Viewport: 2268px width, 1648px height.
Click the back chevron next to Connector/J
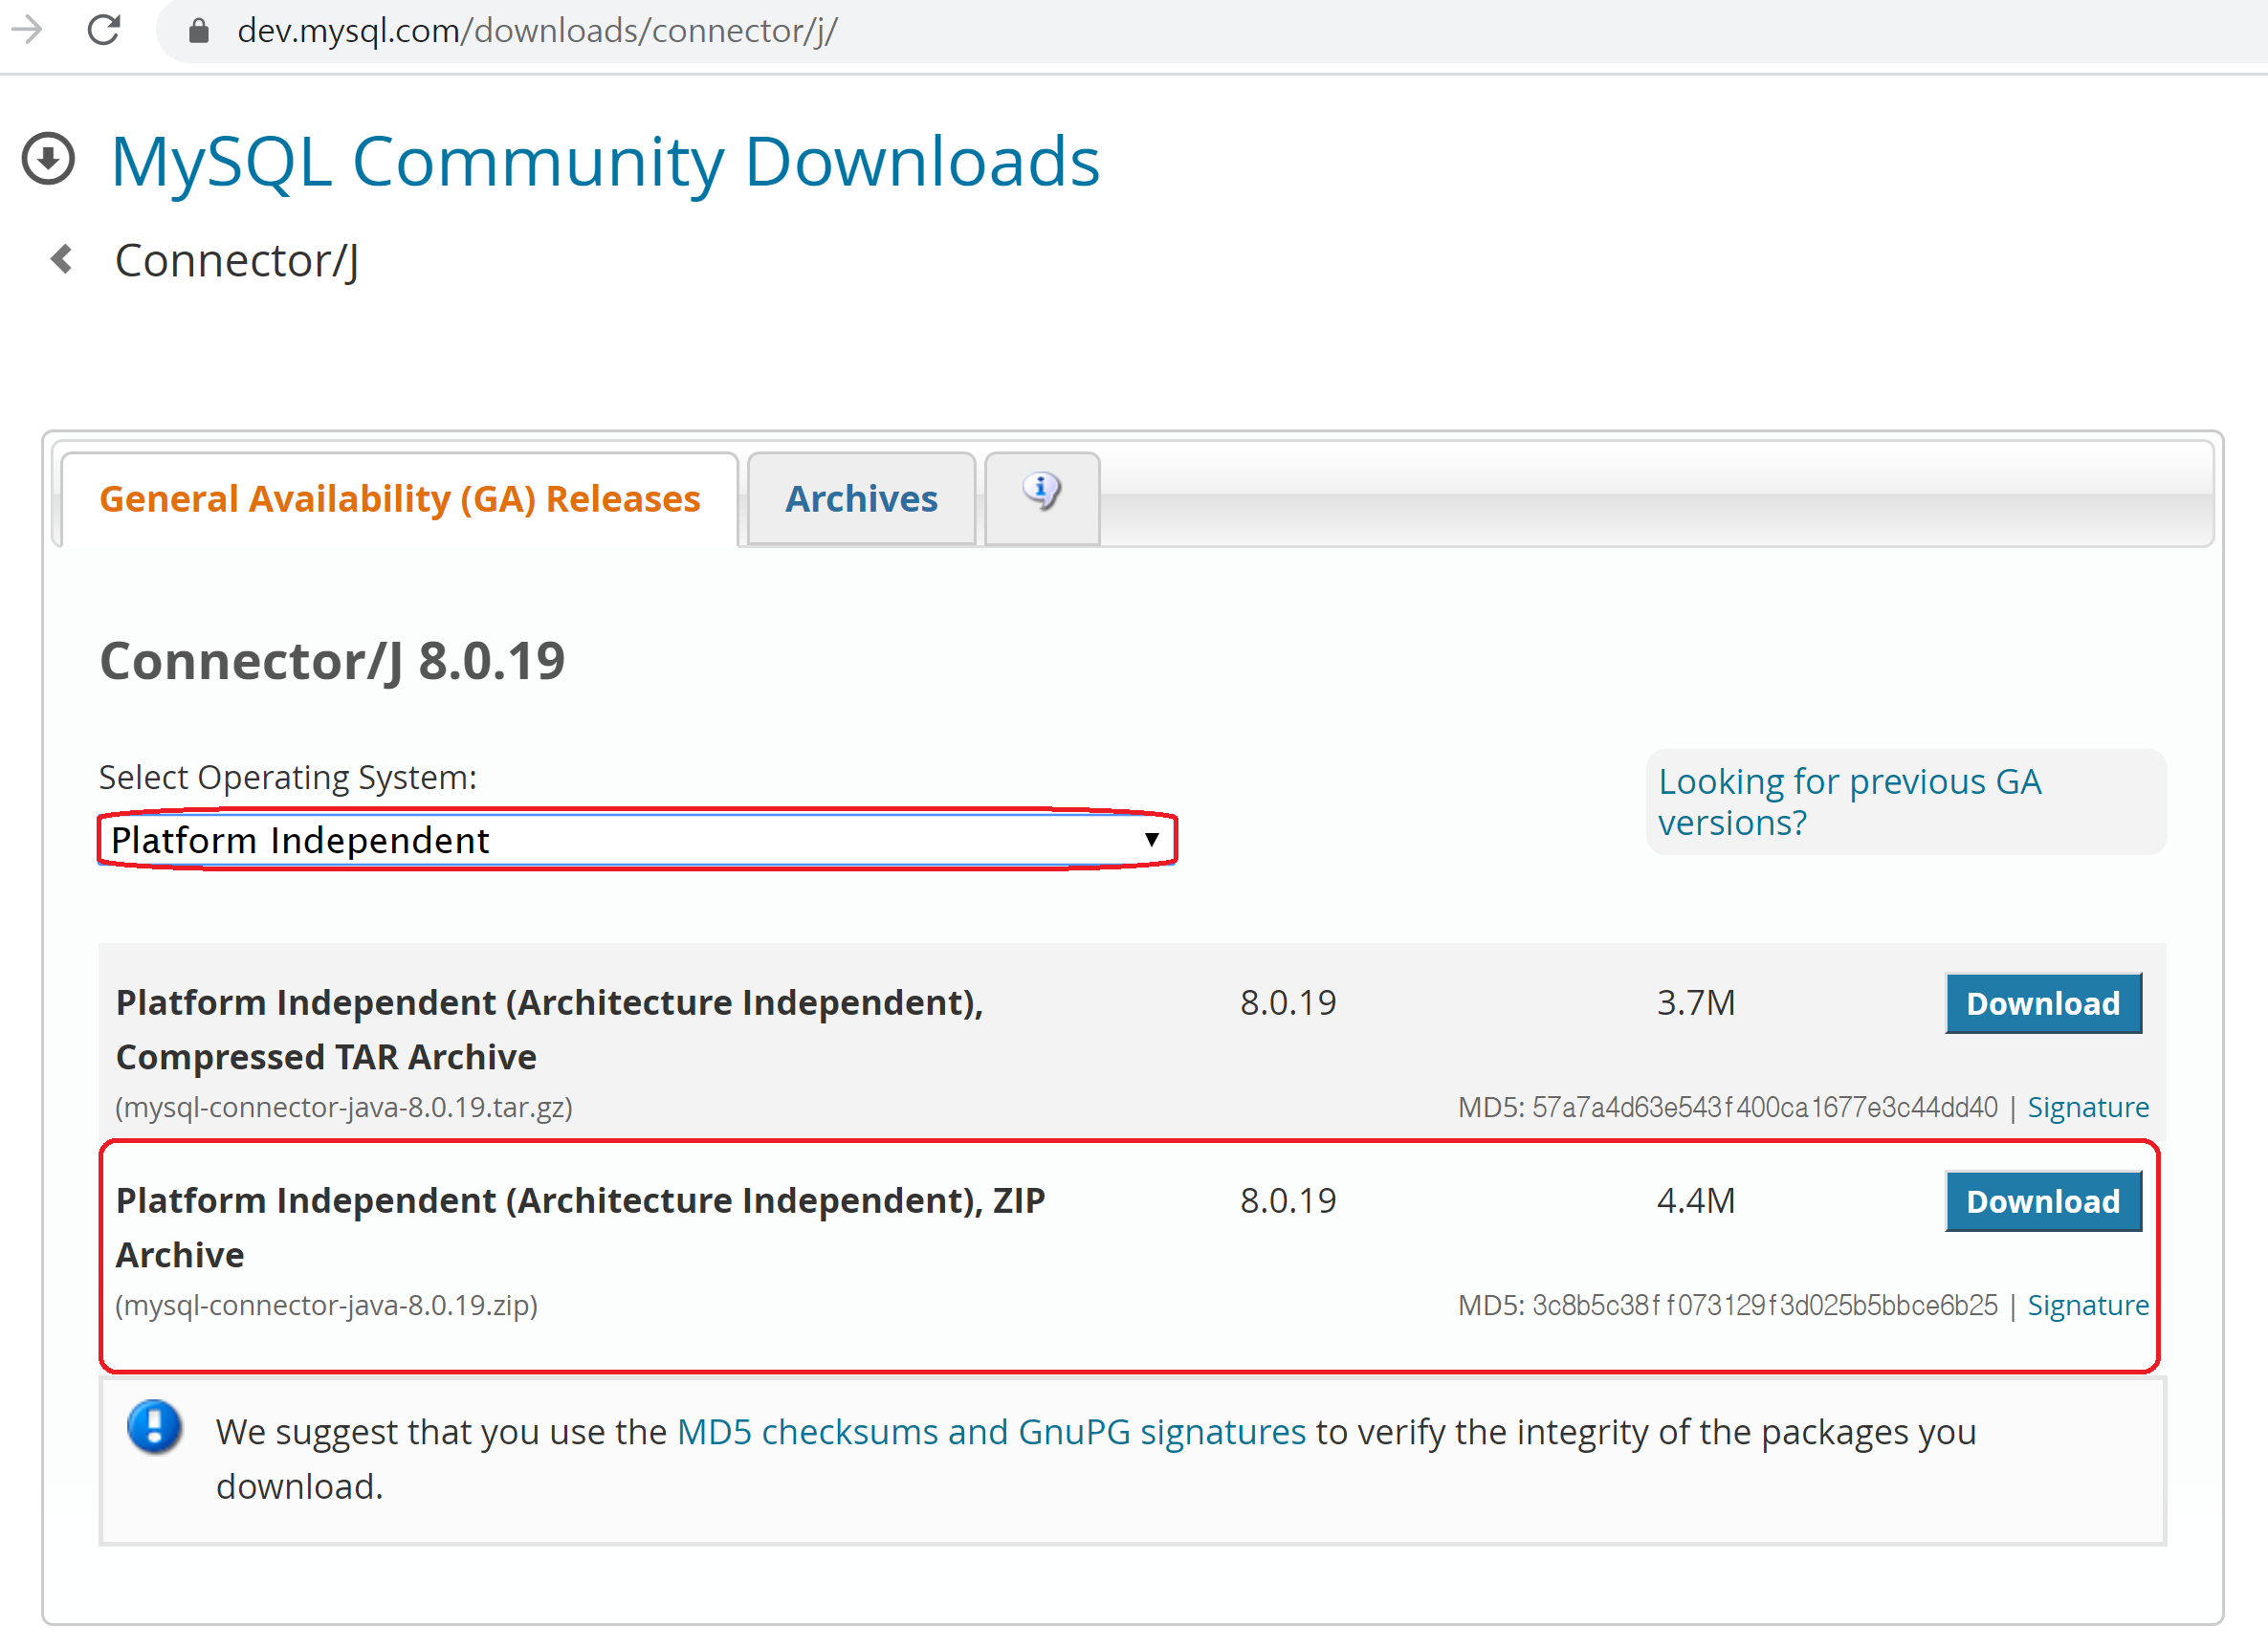click(x=62, y=259)
